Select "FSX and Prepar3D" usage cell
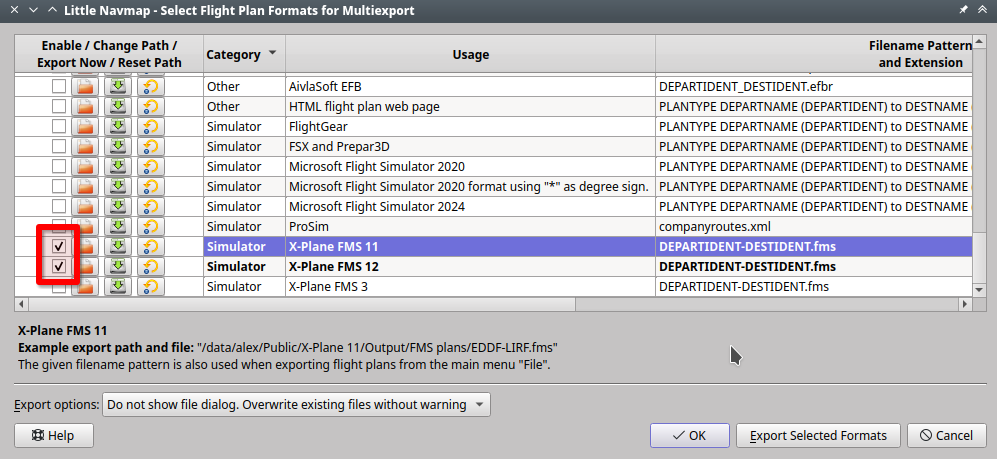 click(471, 146)
